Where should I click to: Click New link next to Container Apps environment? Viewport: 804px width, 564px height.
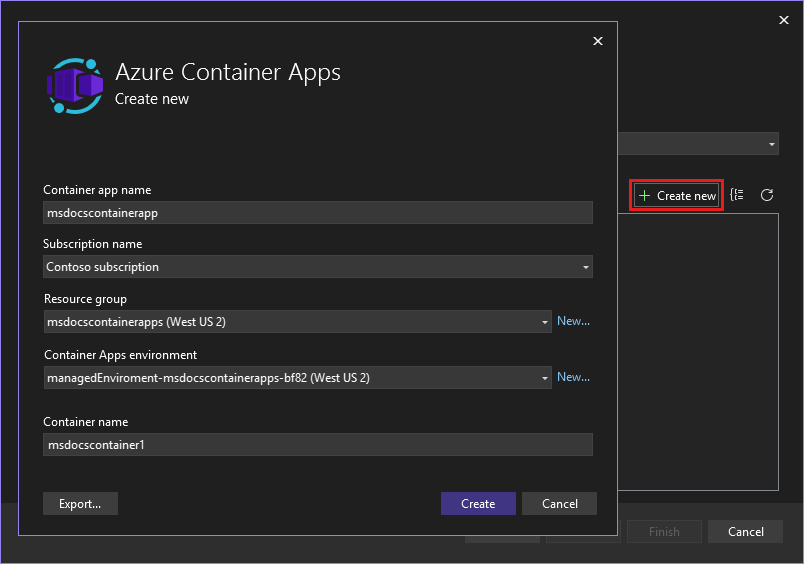pyautogui.click(x=573, y=377)
